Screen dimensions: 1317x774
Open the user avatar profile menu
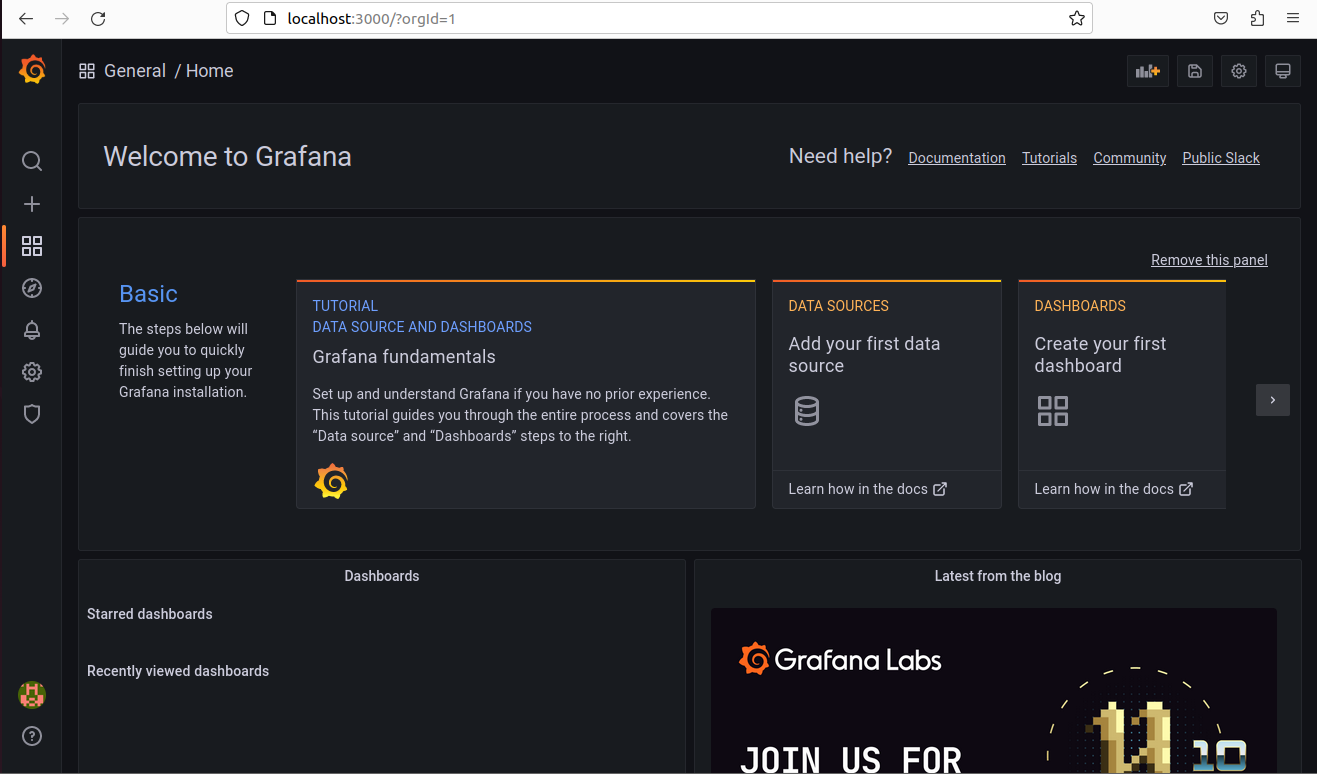[x=32, y=694]
